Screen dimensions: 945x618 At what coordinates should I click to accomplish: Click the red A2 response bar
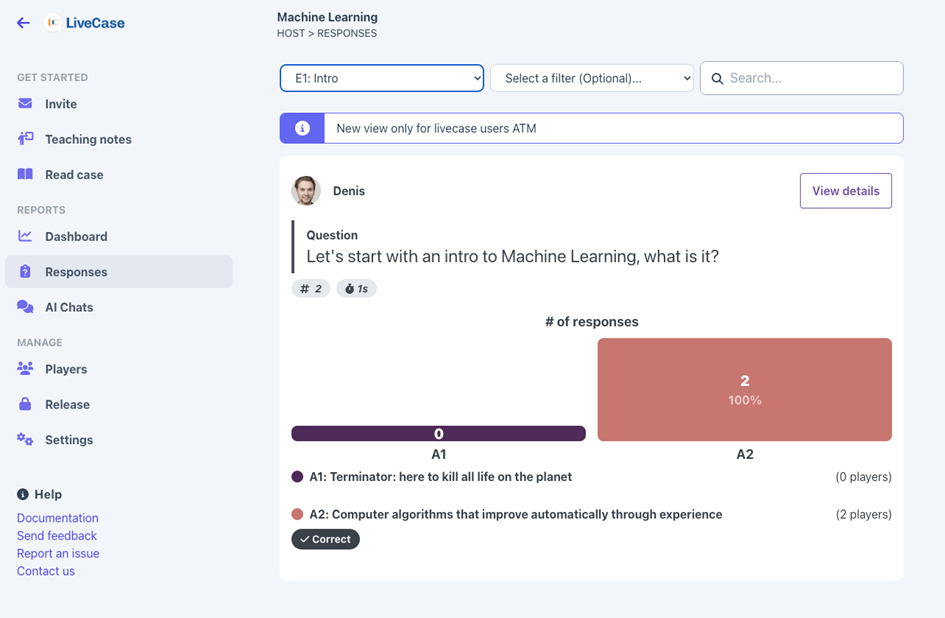coord(744,390)
